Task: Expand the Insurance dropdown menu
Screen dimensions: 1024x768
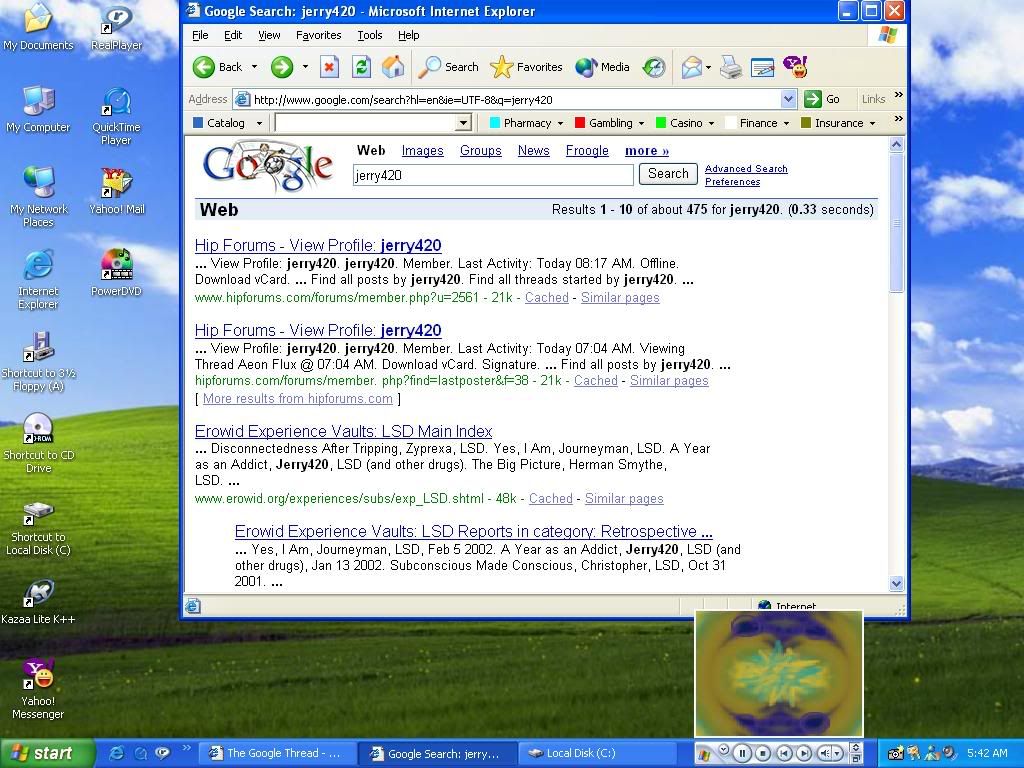Action: pyautogui.click(x=872, y=123)
